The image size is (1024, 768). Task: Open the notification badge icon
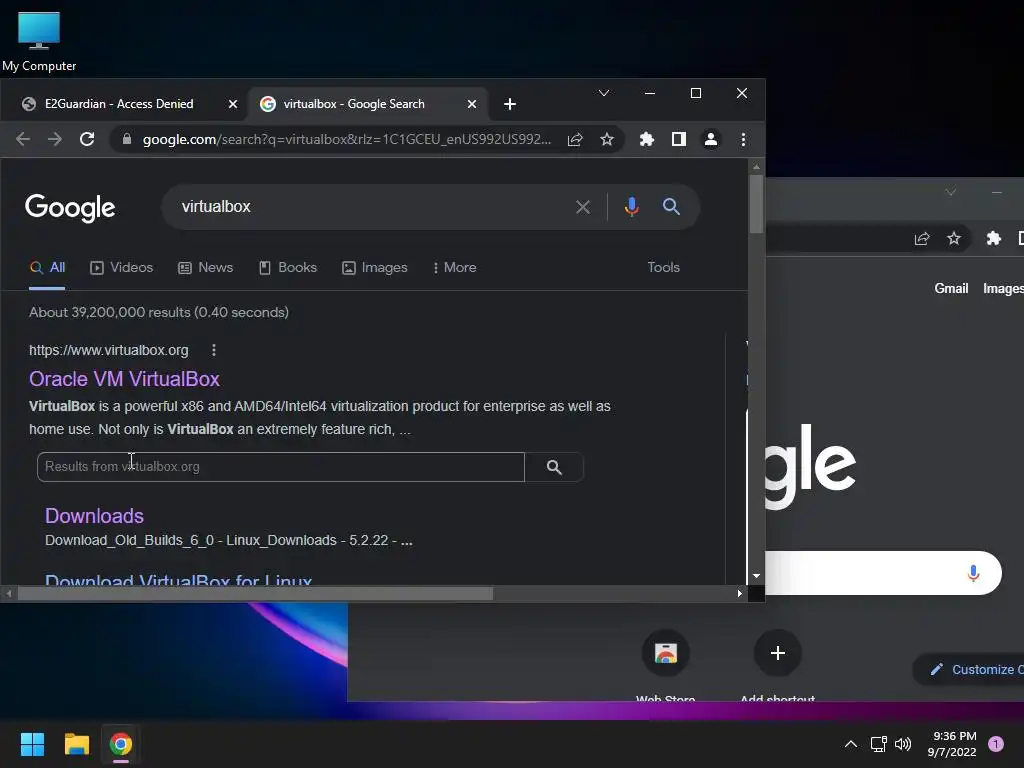[x=996, y=744]
